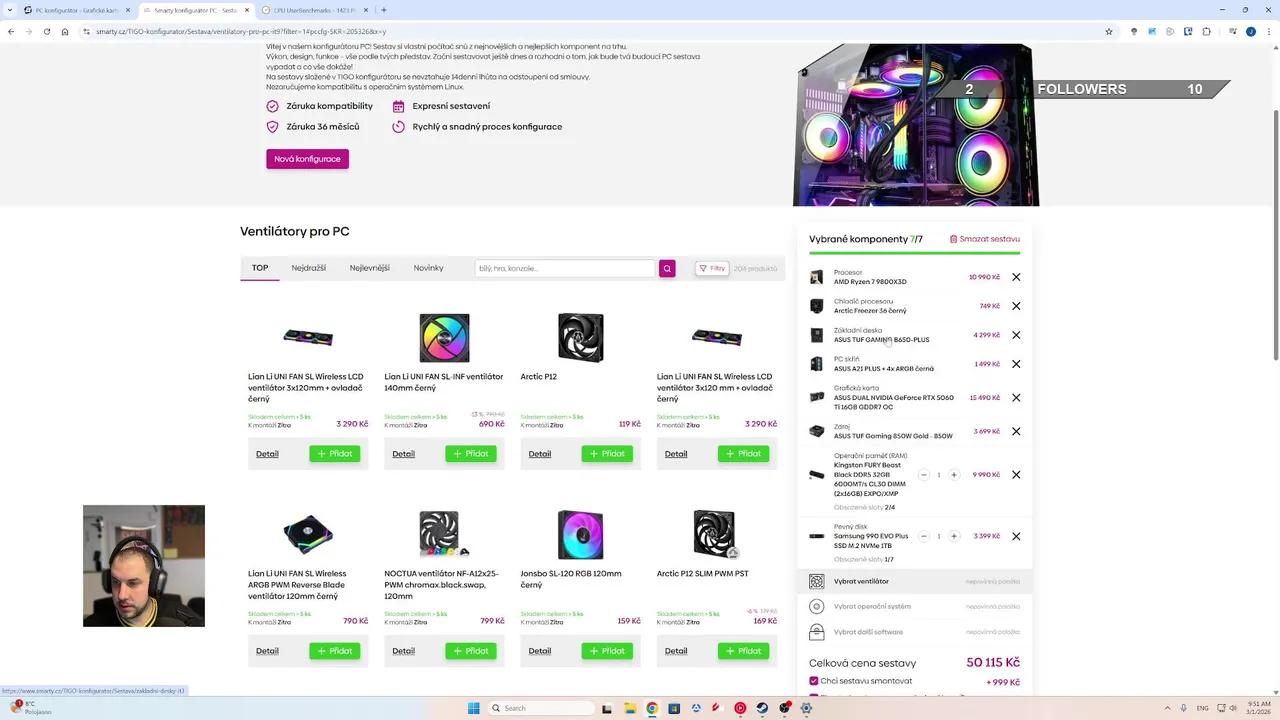This screenshot has width=1280, height=720.
Task: Reload the page in the browser
Action: pos(46,31)
